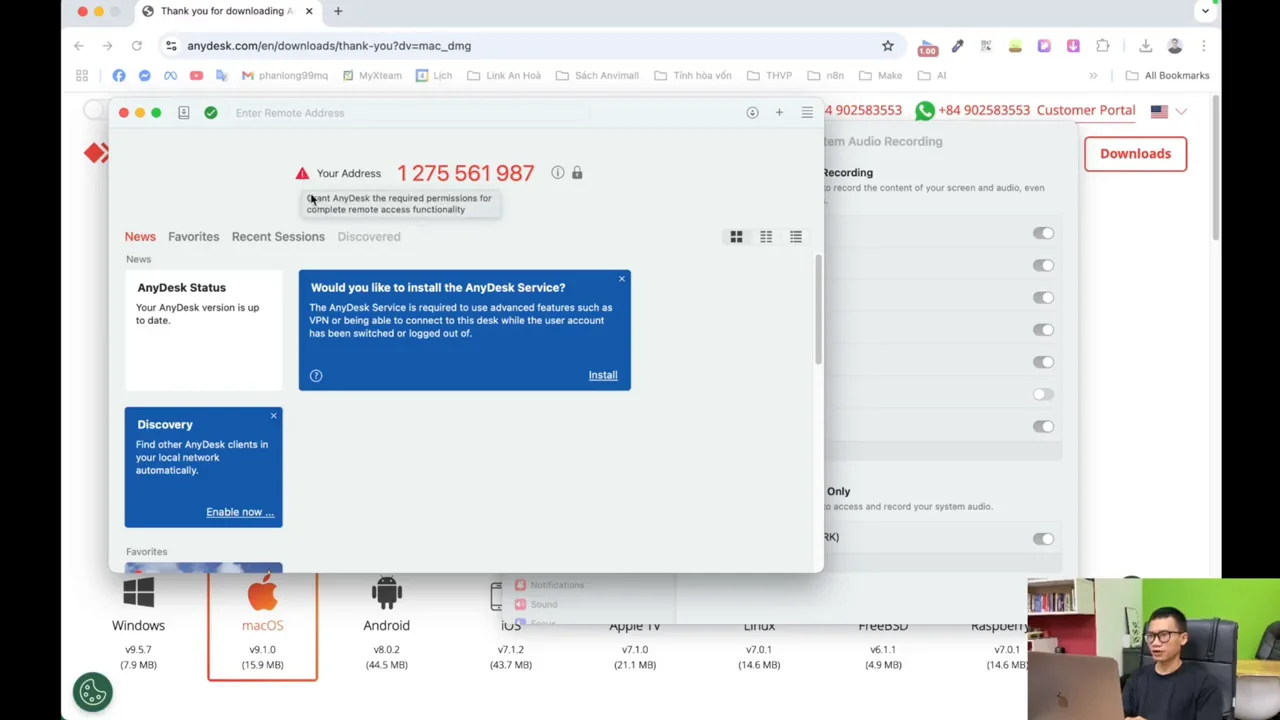
Task: Open the Sách Anvimall bookmark folder
Action: 597,75
